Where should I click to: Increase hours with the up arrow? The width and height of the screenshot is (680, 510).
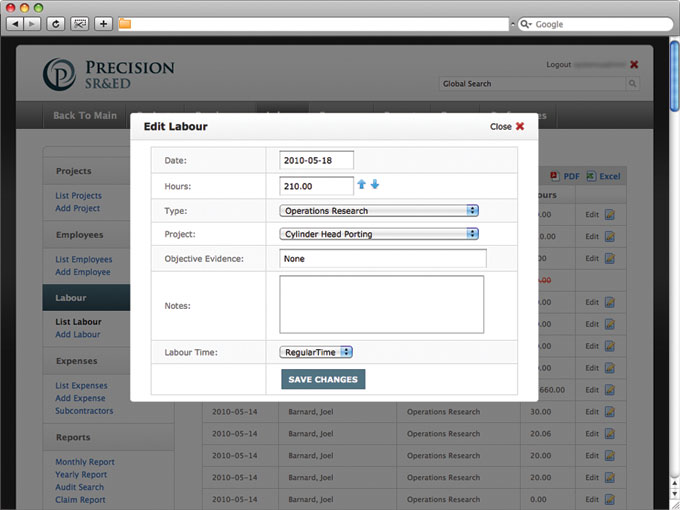tap(361, 184)
